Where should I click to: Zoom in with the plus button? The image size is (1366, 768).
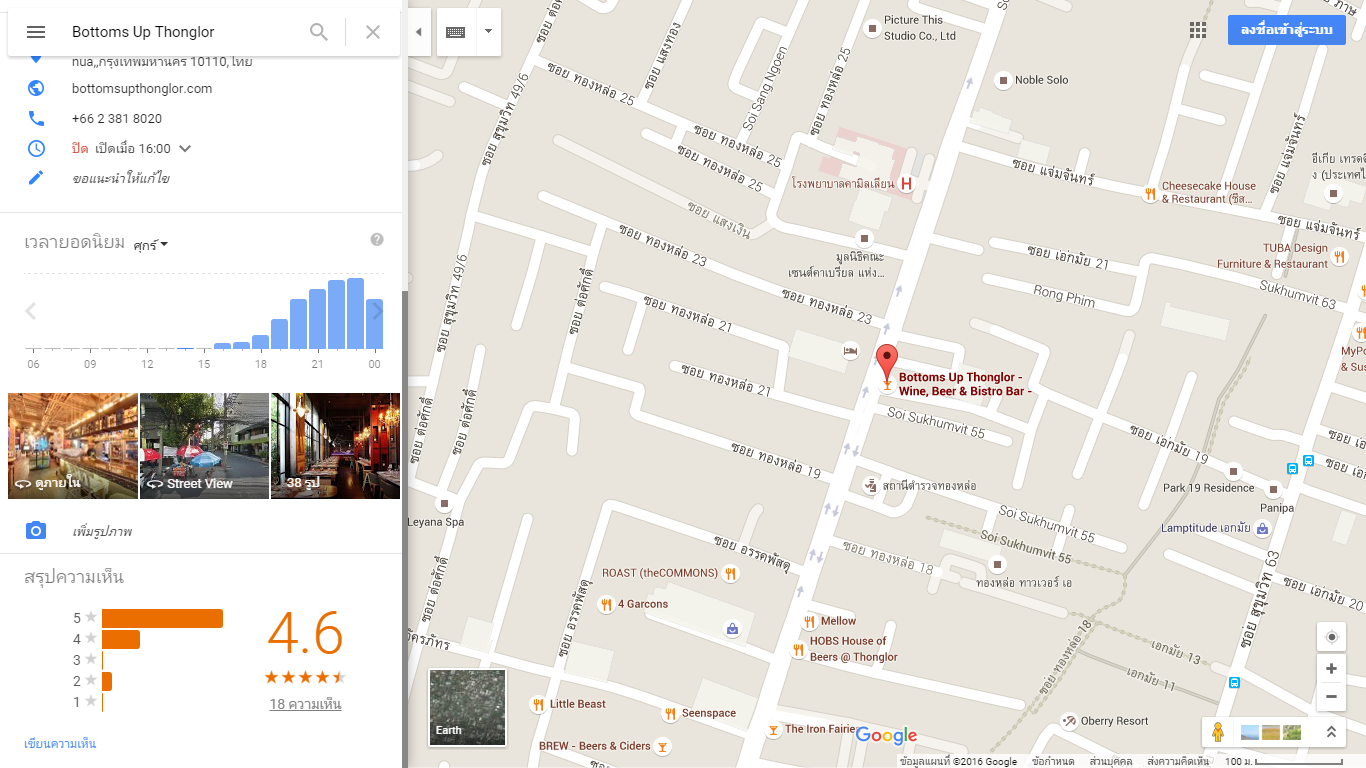click(x=1331, y=669)
